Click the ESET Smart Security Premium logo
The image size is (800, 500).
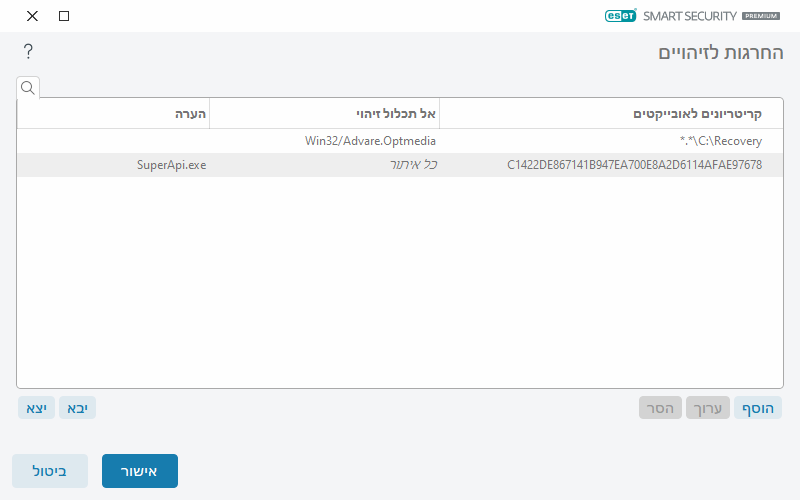[x=692, y=16]
